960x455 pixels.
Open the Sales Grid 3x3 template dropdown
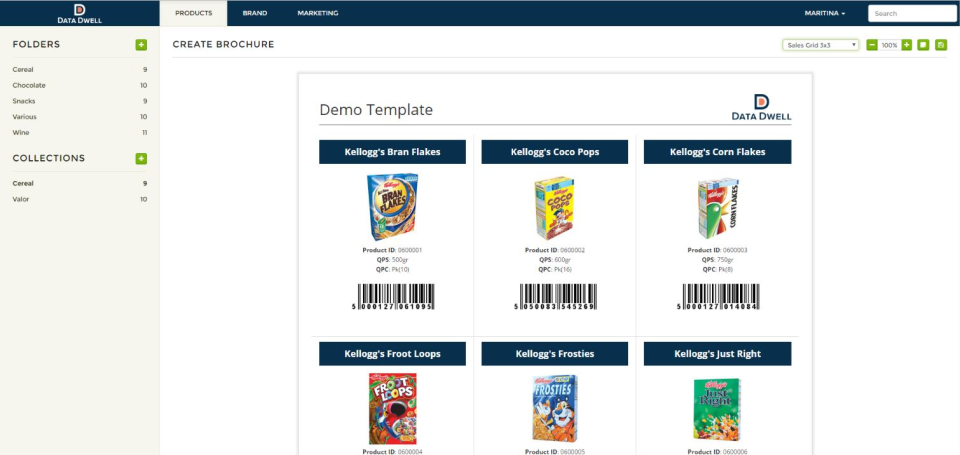tap(820, 45)
